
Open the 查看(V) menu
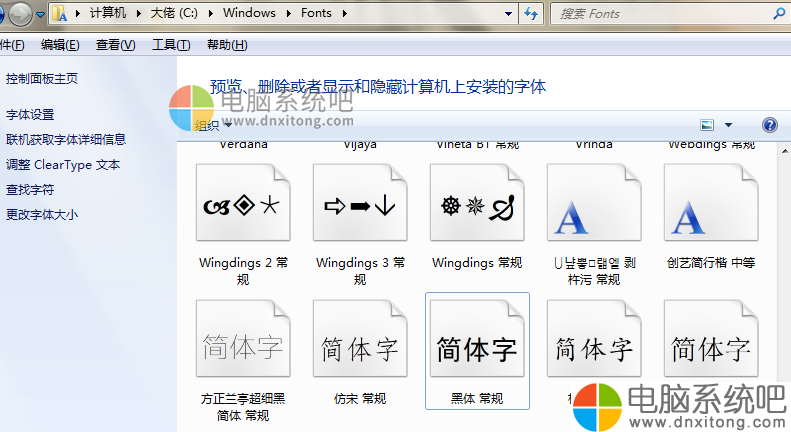116,45
